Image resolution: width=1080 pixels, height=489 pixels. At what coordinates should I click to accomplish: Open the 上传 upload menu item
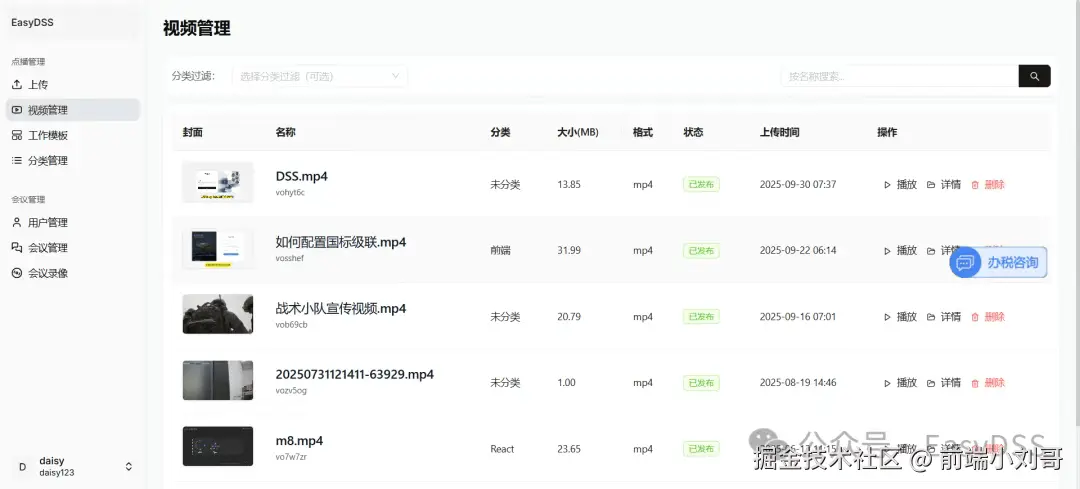72,85
